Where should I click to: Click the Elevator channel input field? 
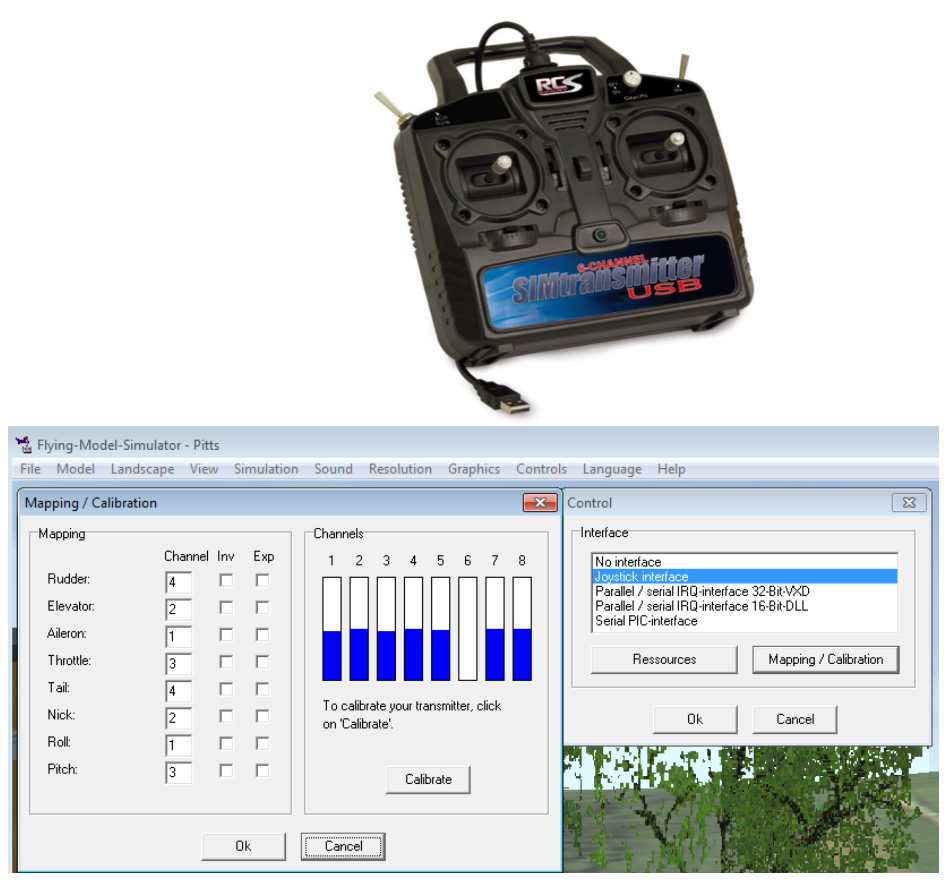178,610
